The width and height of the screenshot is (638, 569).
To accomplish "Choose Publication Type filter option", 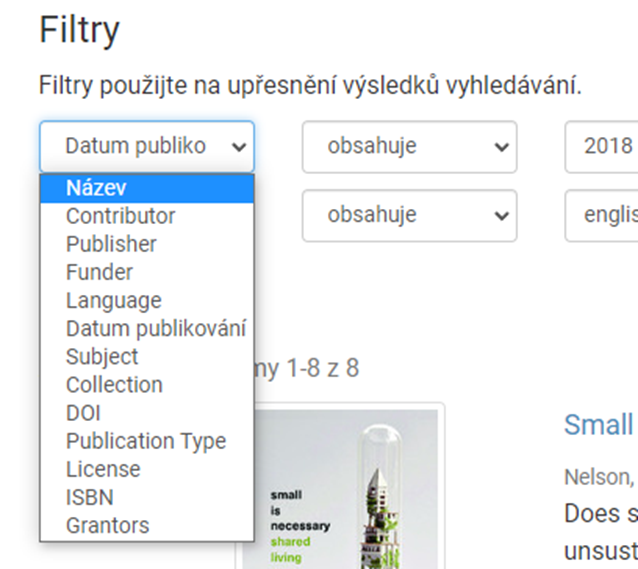I will click(147, 441).
